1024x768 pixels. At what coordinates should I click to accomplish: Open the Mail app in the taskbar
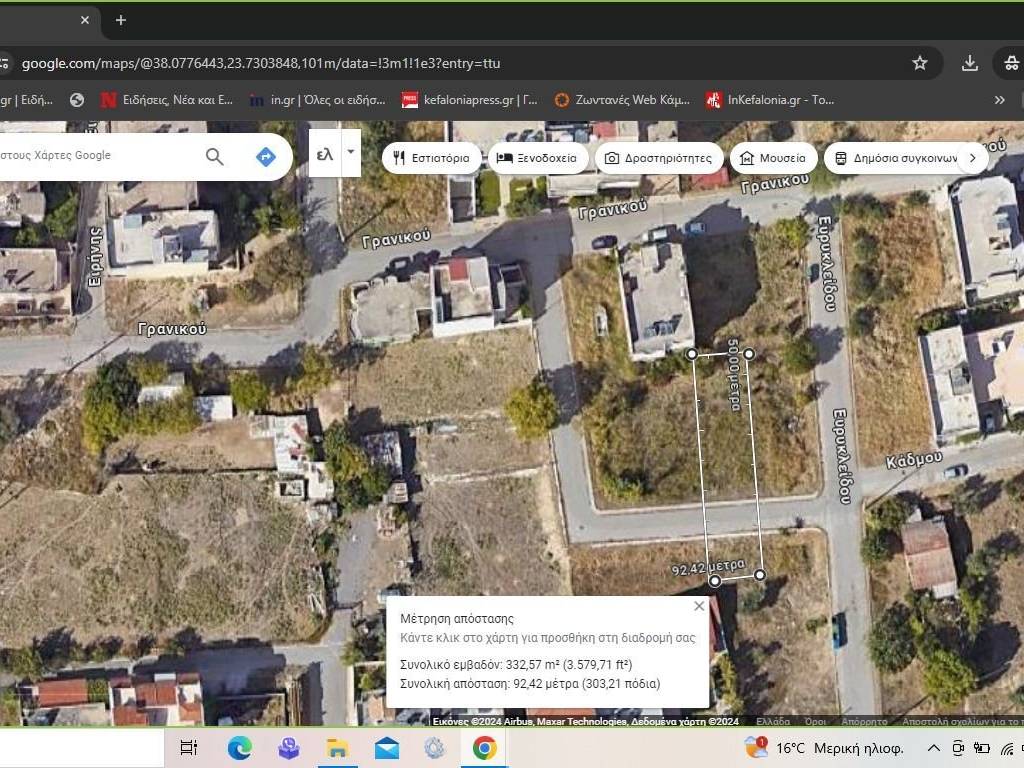pyautogui.click(x=386, y=747)
